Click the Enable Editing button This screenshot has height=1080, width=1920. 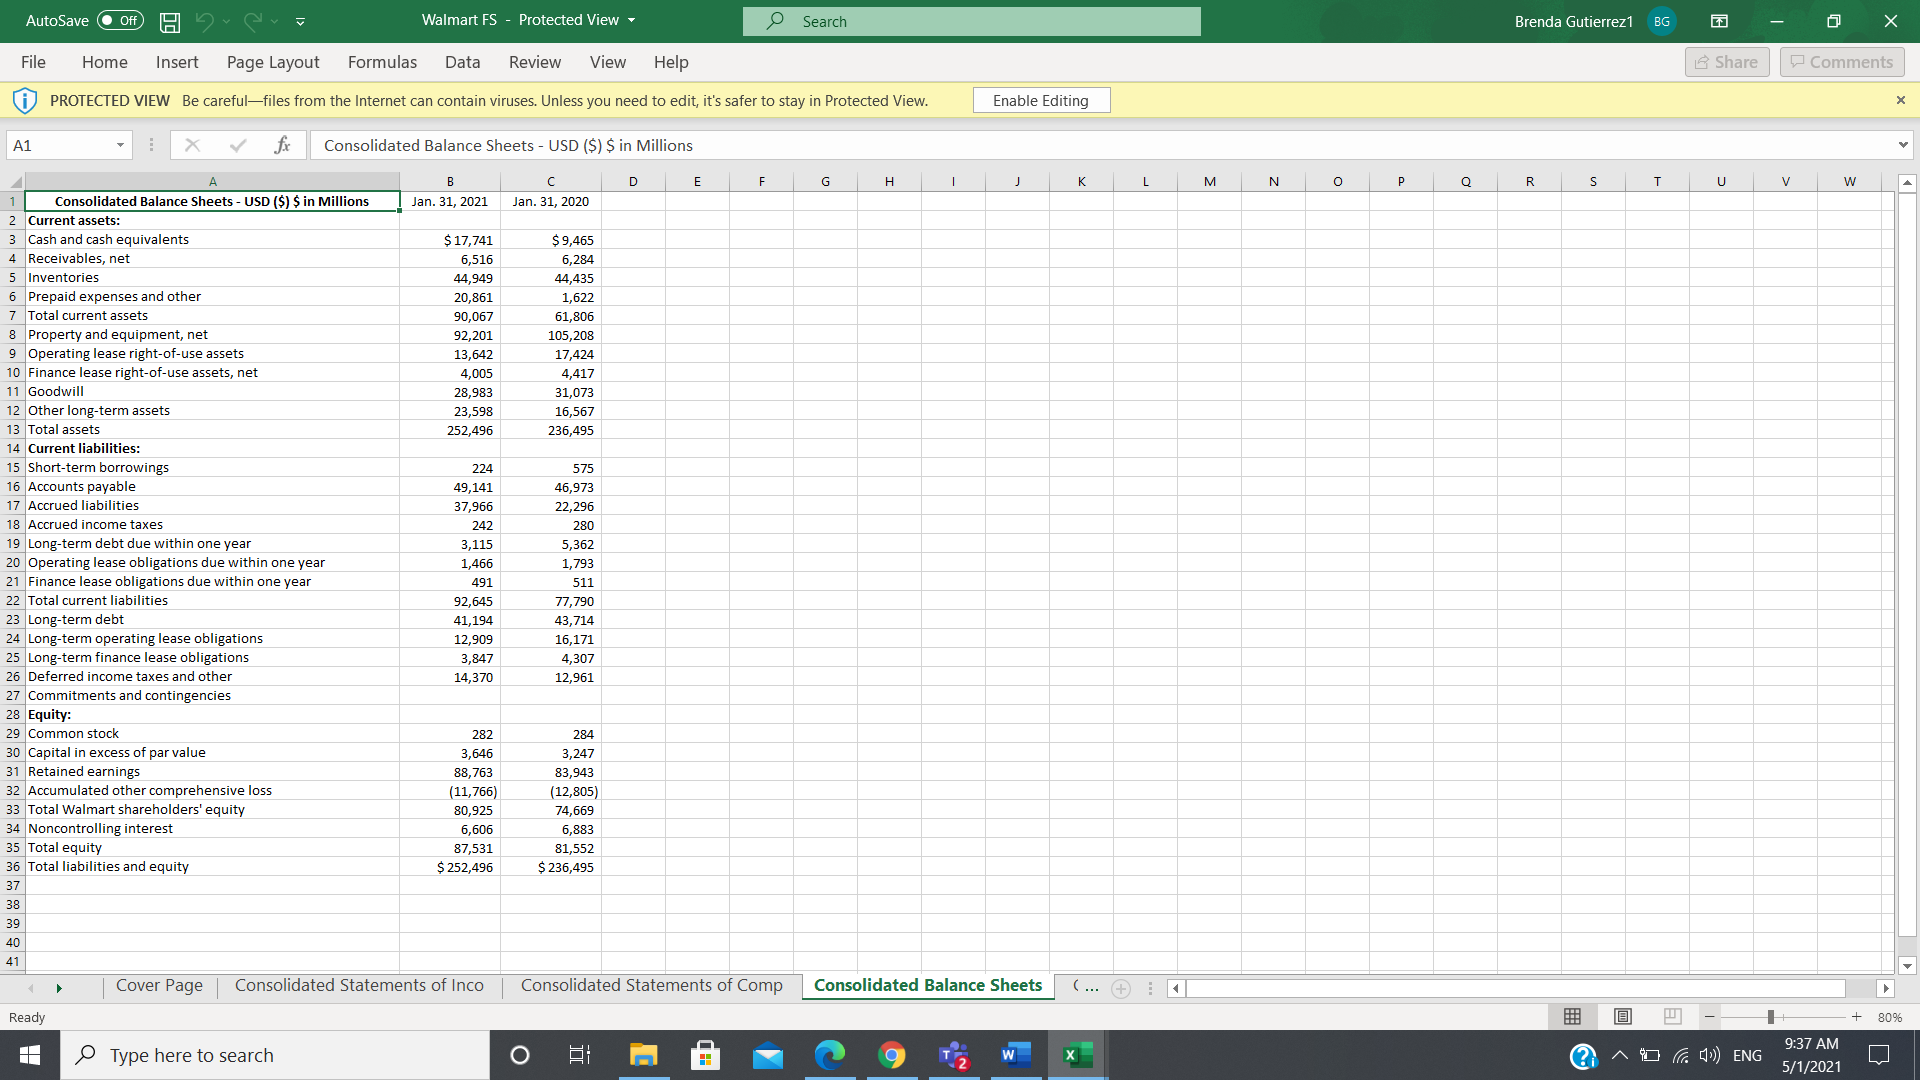[x=1040, y=100]
